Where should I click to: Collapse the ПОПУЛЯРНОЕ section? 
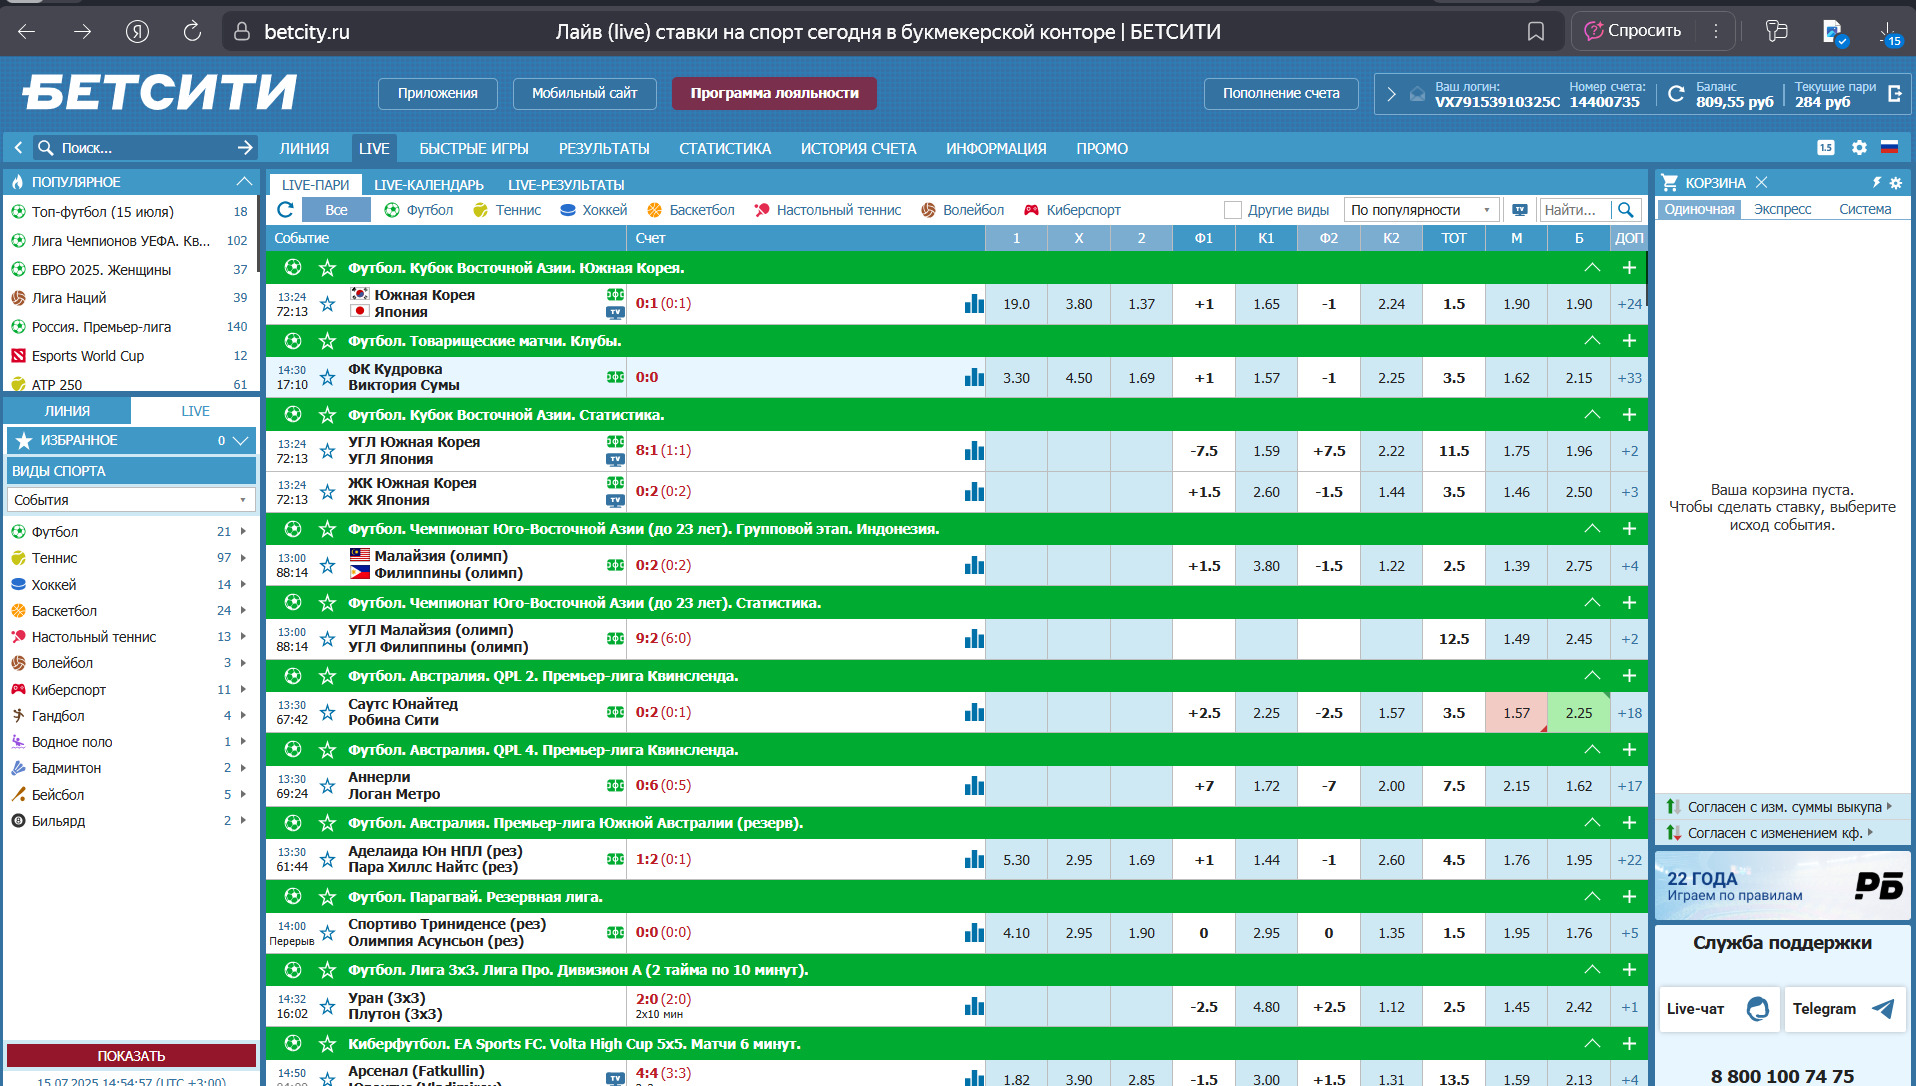(x=244, y=182)
